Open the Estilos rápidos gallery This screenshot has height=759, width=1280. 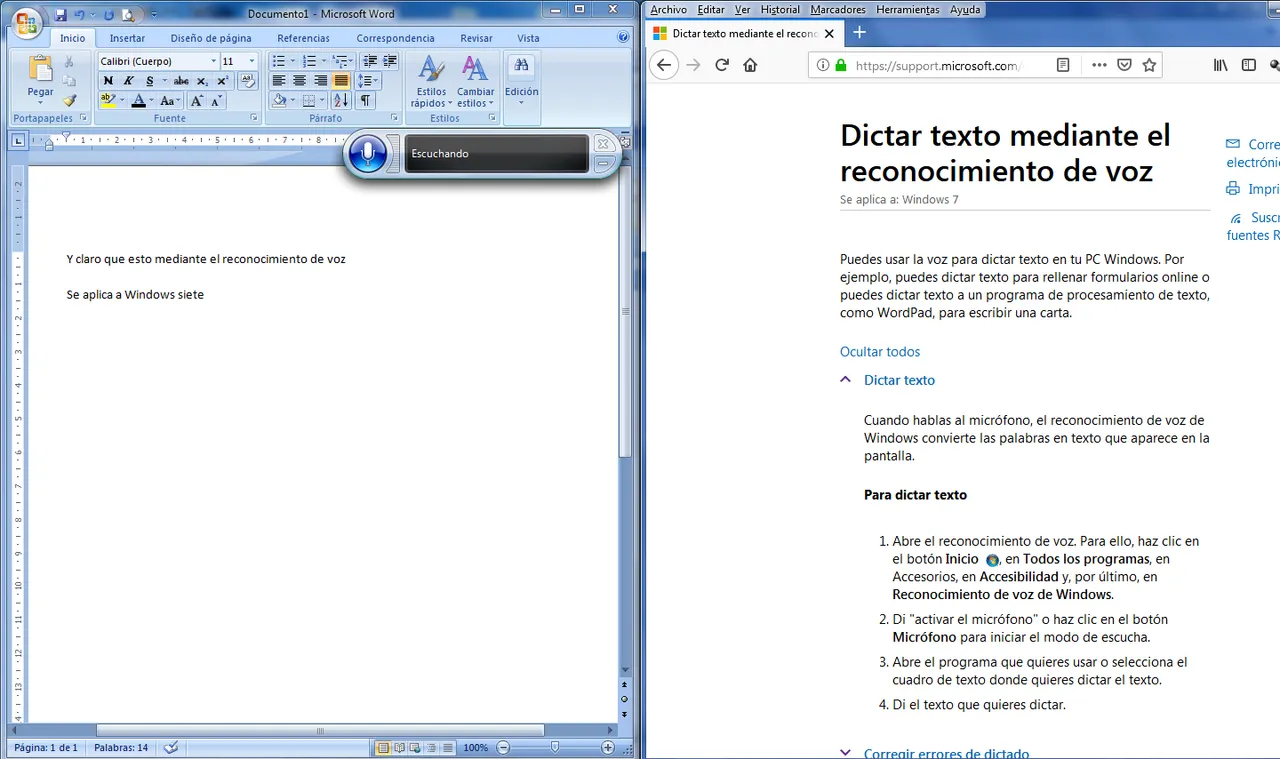pyautogui.click(x=431, y=81)
